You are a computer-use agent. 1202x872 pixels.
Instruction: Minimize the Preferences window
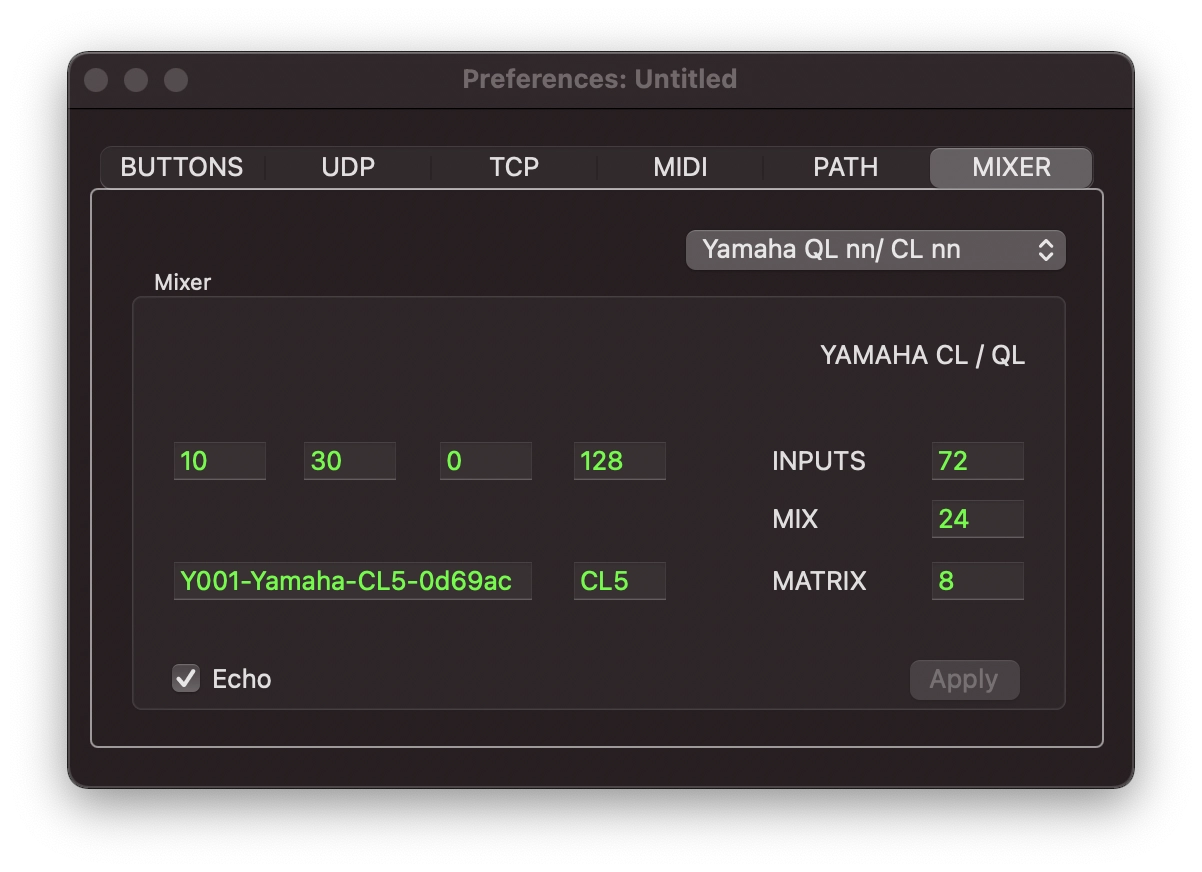pos(136,80)
